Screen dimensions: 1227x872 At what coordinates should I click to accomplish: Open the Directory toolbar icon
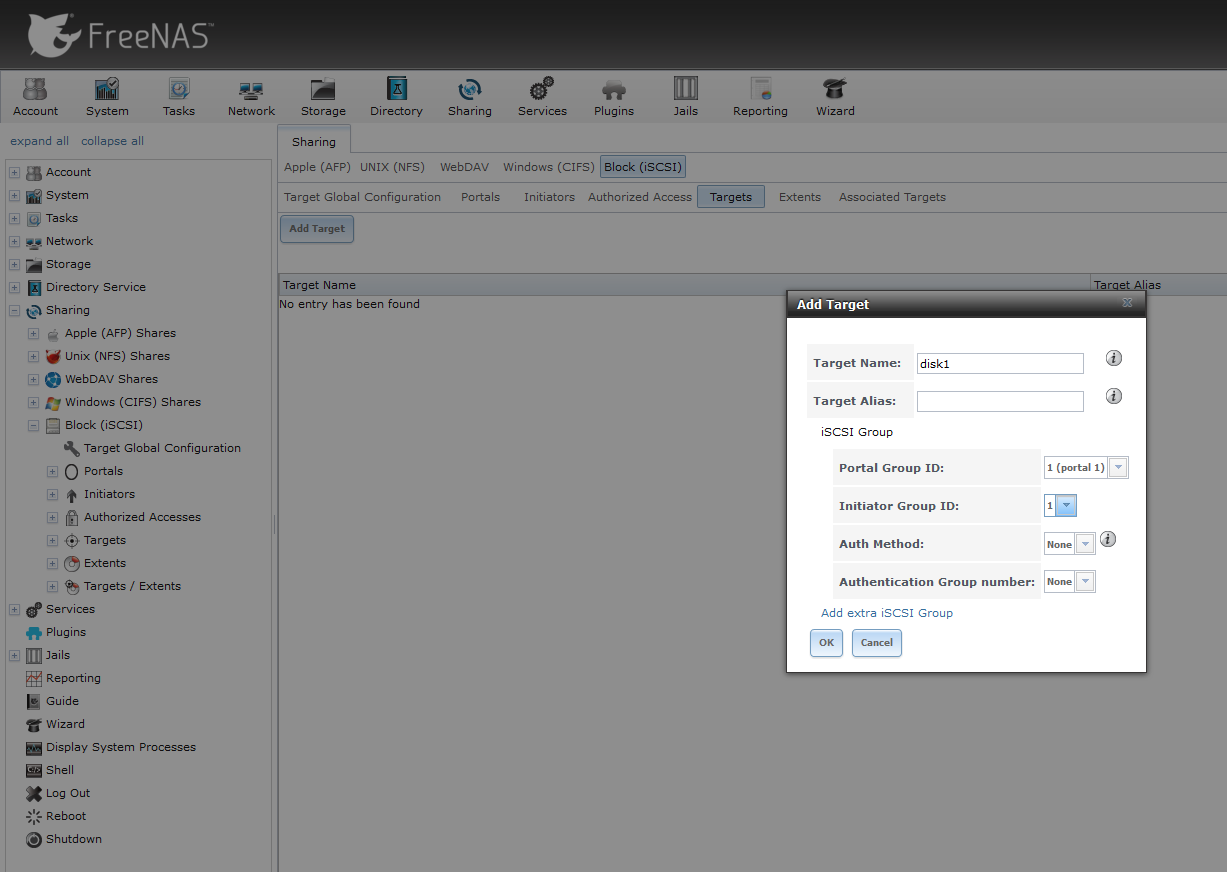click(396, 97)
